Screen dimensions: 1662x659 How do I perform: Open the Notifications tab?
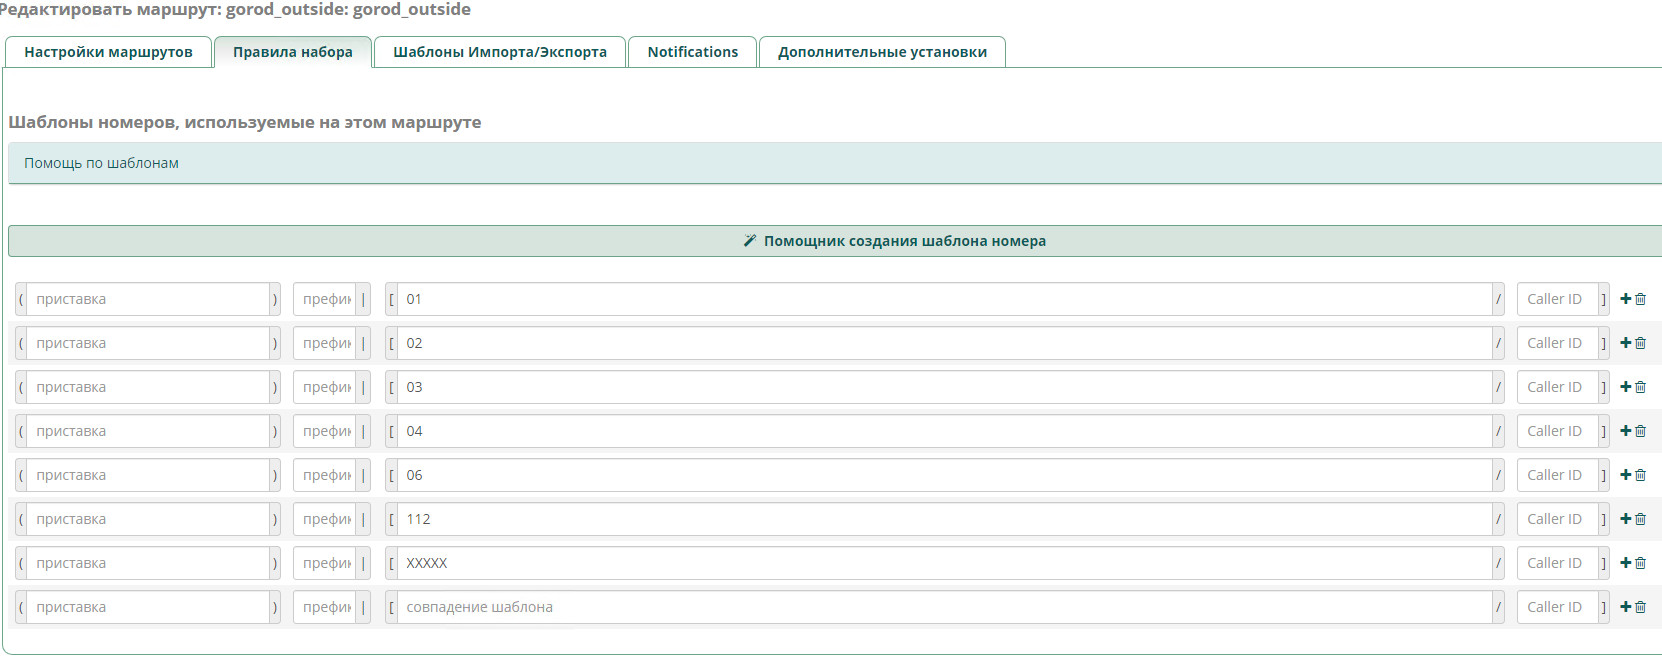pos(692,52)
